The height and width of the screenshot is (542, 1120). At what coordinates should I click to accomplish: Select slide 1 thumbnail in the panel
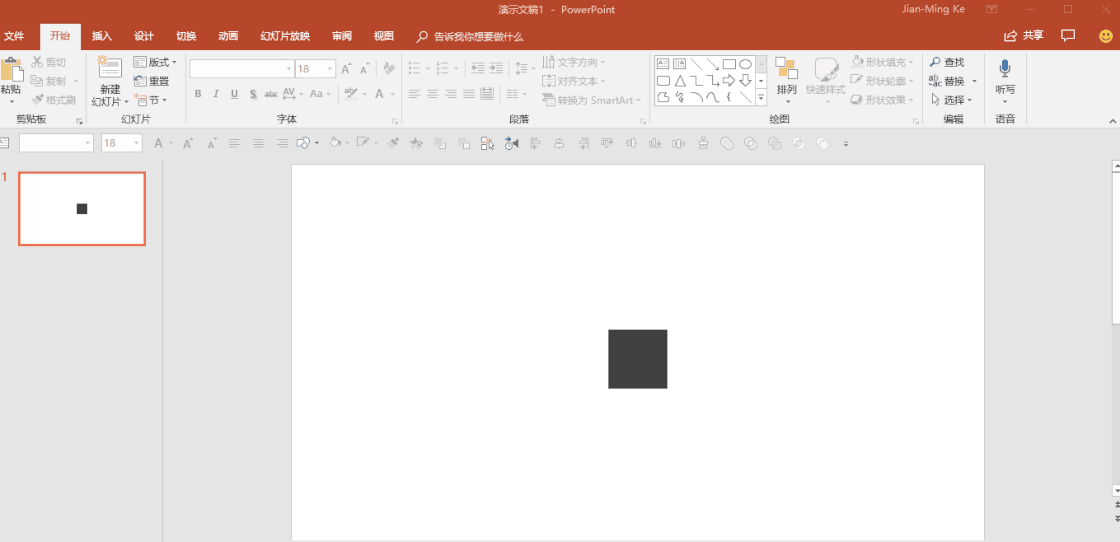click(82, 208)
